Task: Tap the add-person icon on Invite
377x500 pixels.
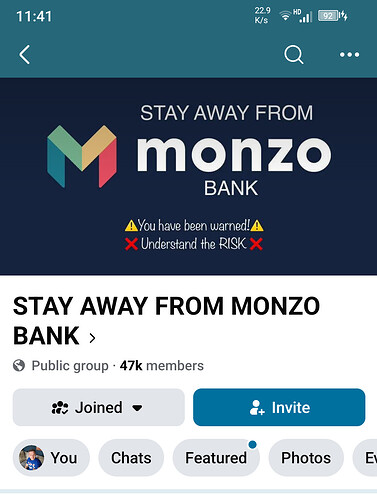Action: pos(257,408)
